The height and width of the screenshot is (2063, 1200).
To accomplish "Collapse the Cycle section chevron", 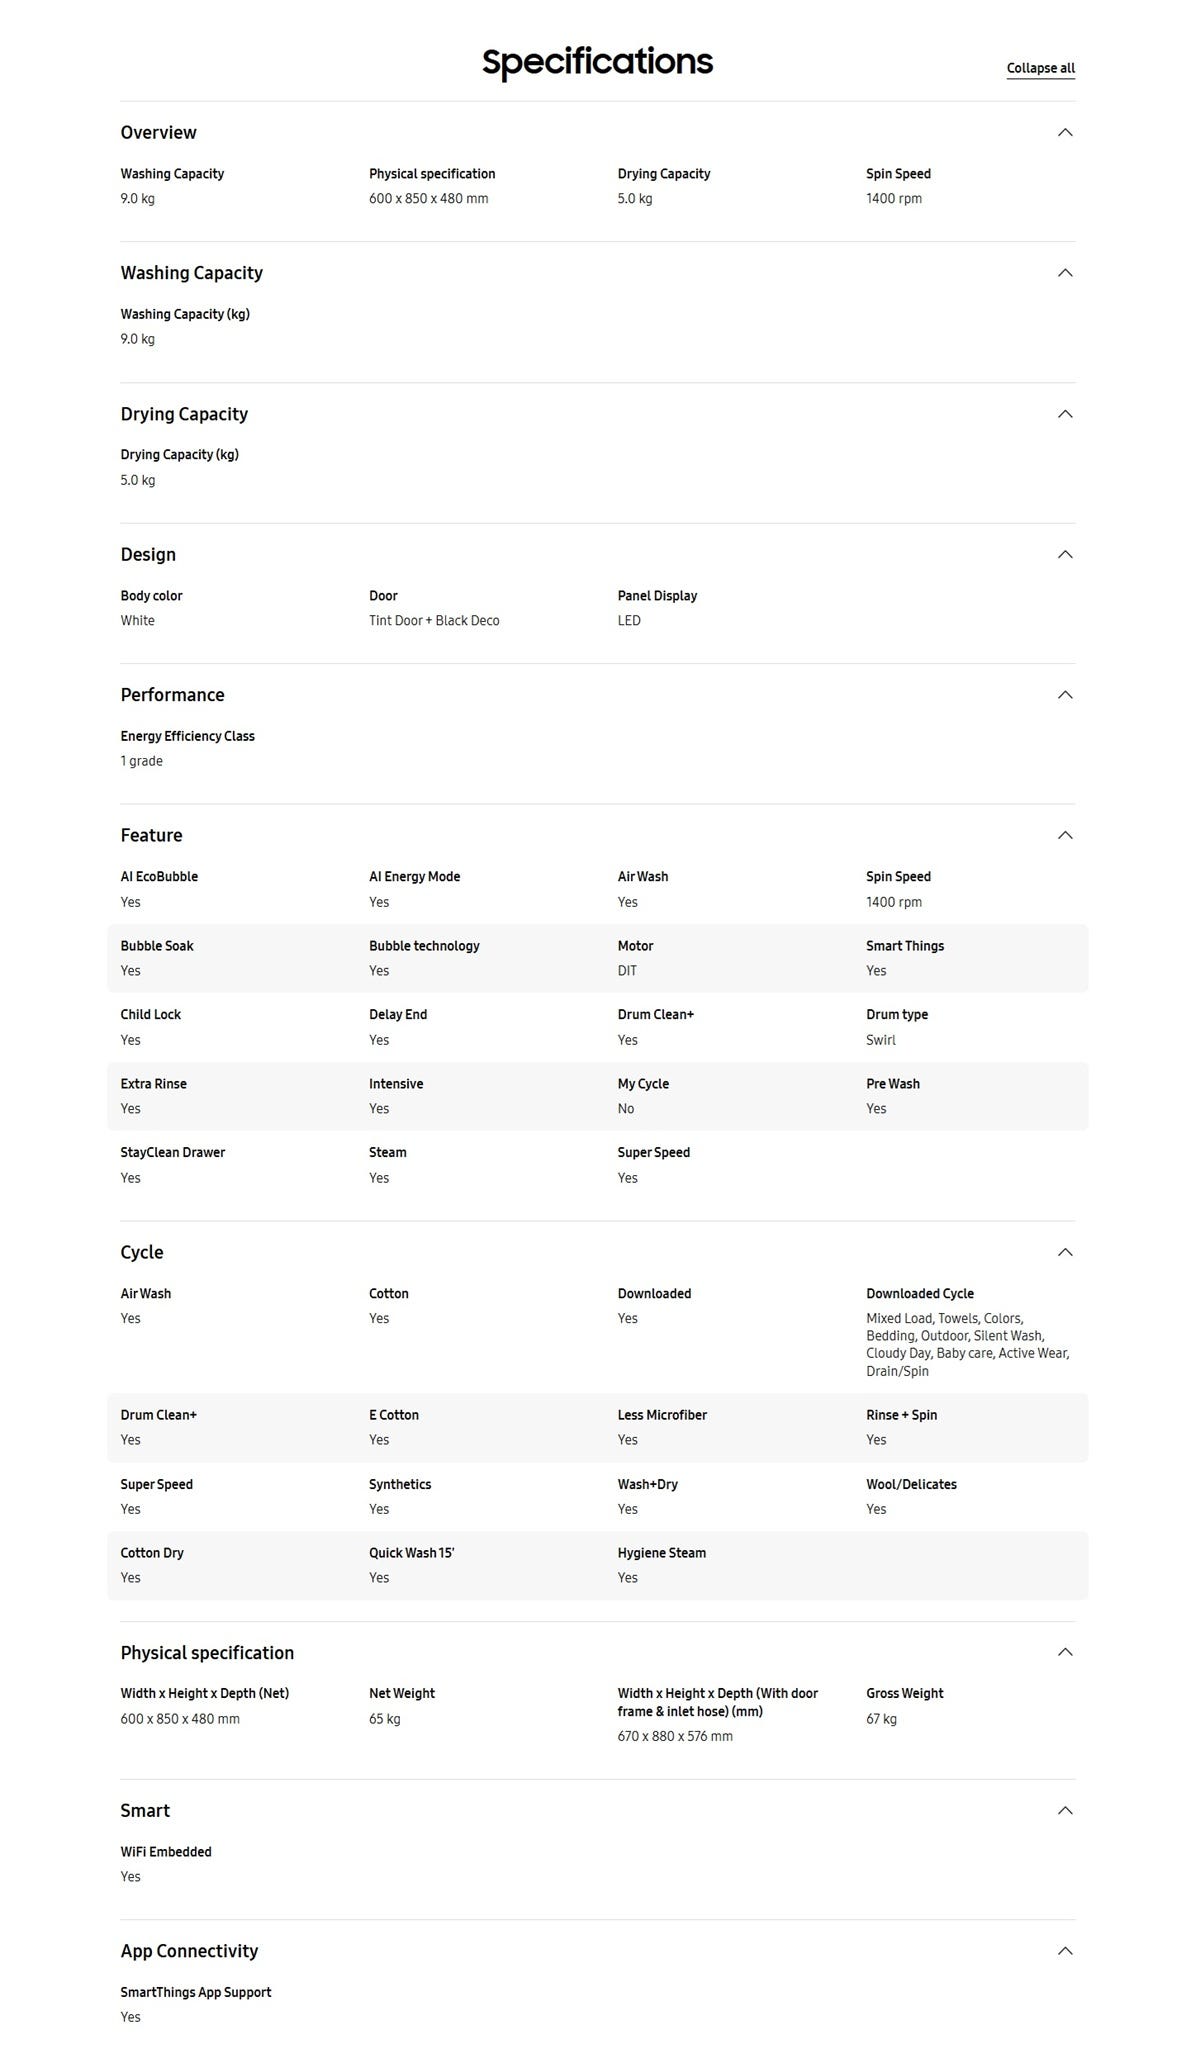I will [x=1065, y=1252].
